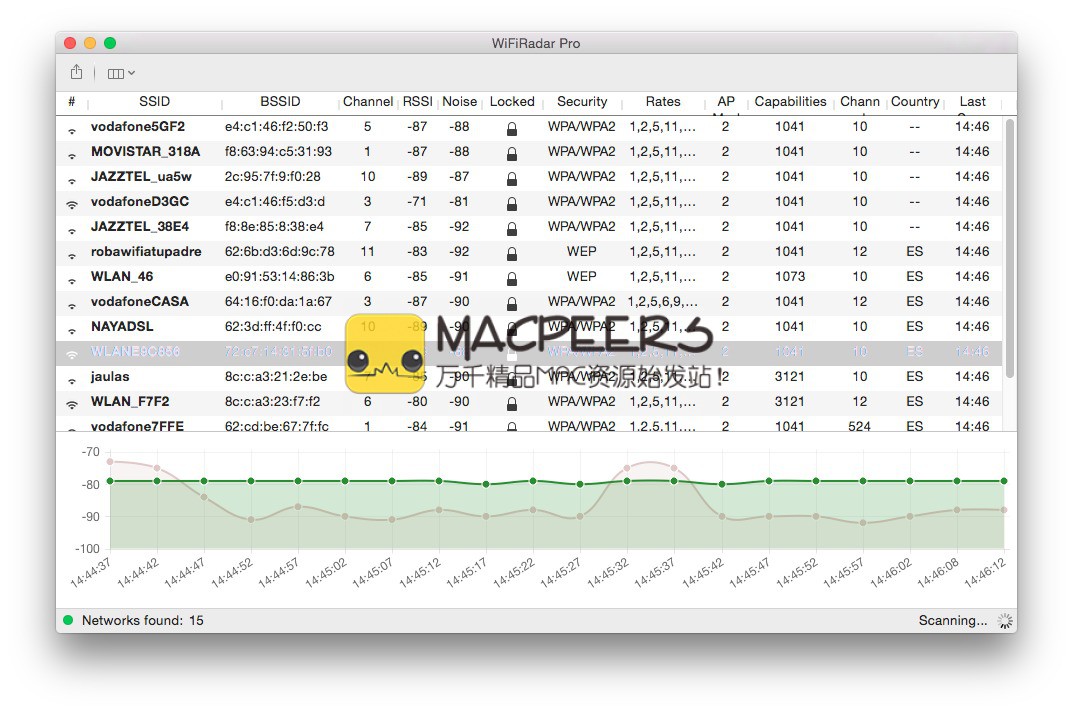Open the columns layout dropdown
Viewport: 1073px width, 713px height.
click(x=121, y=73)
